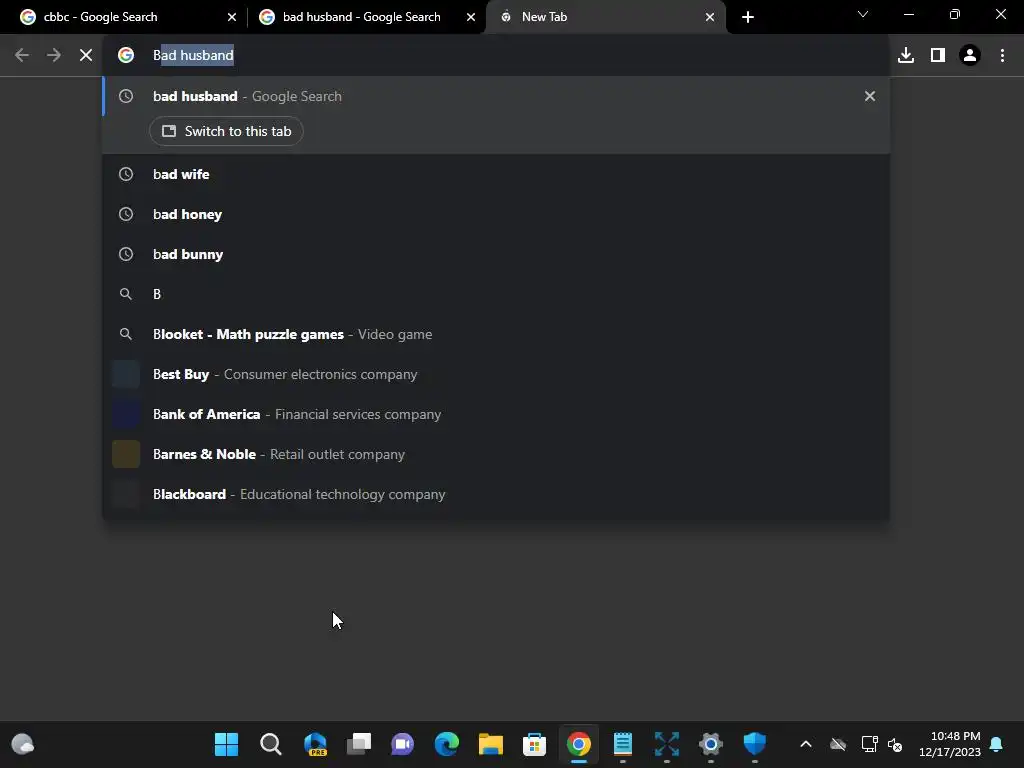Select the New Tab tab

606,17
